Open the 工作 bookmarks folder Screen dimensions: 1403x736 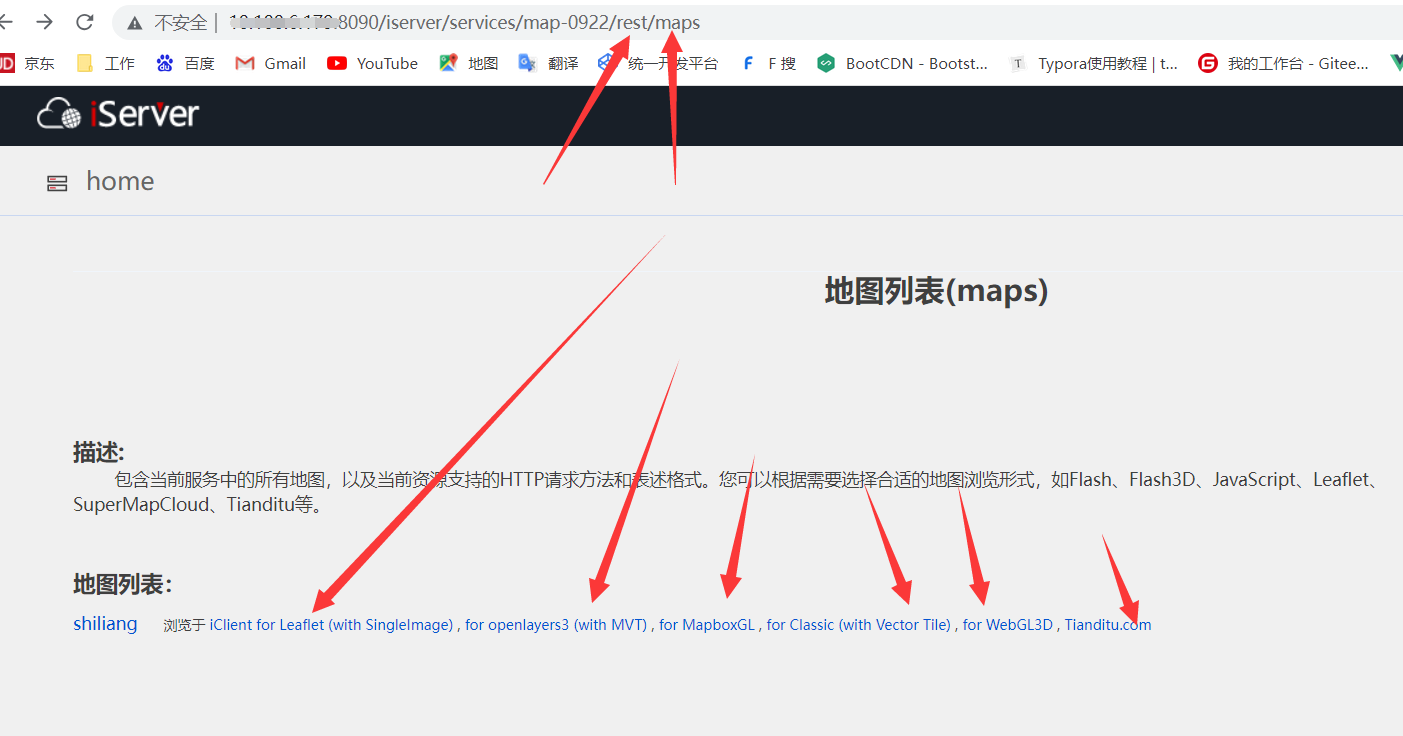(106, 63)
